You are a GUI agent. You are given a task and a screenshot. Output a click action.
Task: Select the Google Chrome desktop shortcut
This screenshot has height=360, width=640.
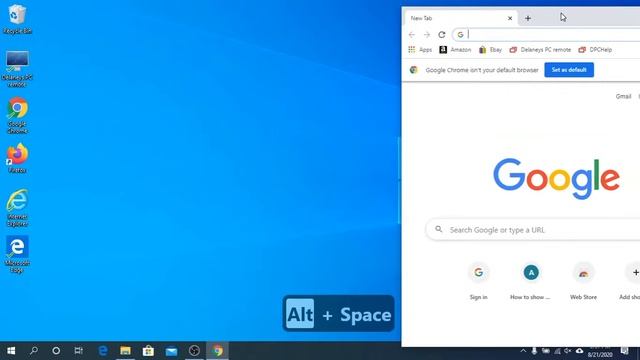tap(17, 115)
